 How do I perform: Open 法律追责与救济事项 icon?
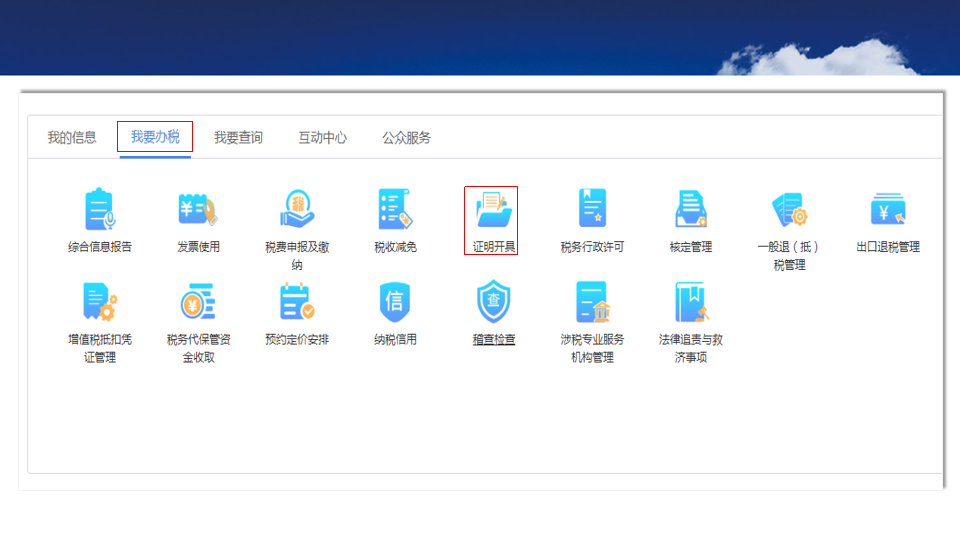coord(691,302)
